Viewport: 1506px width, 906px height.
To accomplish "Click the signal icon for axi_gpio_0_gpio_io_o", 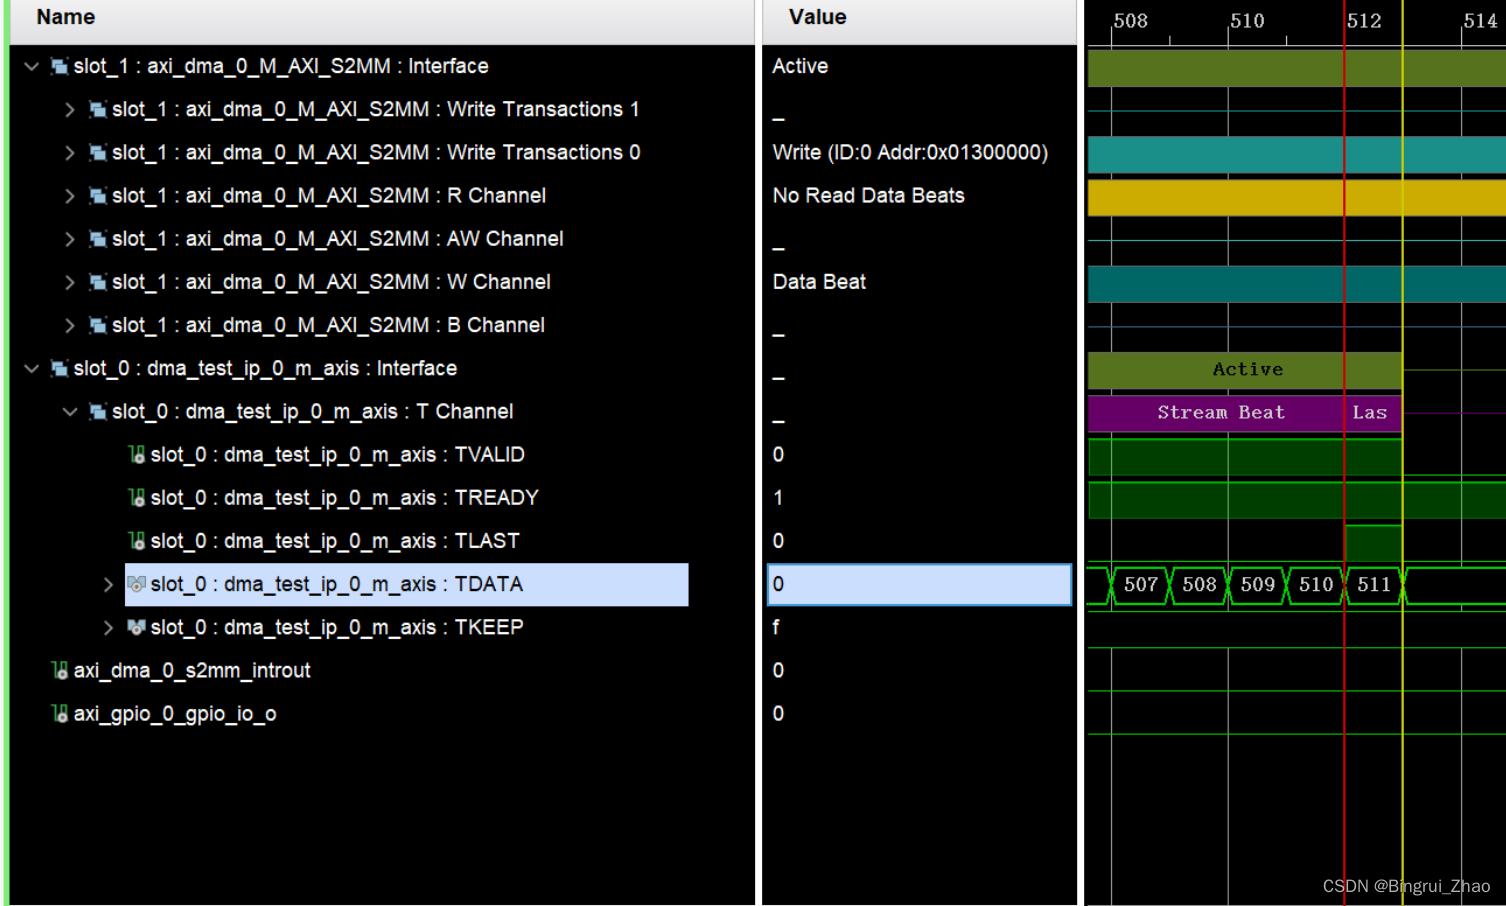I will click(x=59, y=713).
